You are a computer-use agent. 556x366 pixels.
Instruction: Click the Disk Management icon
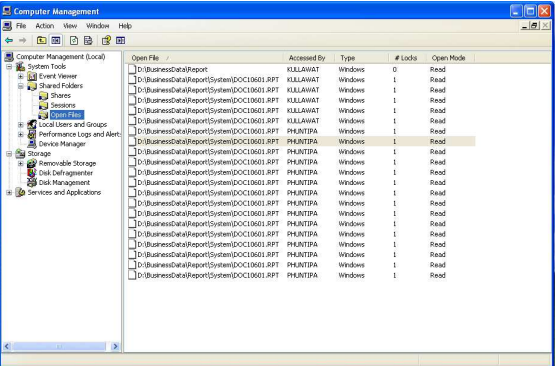tap(32, 183)
